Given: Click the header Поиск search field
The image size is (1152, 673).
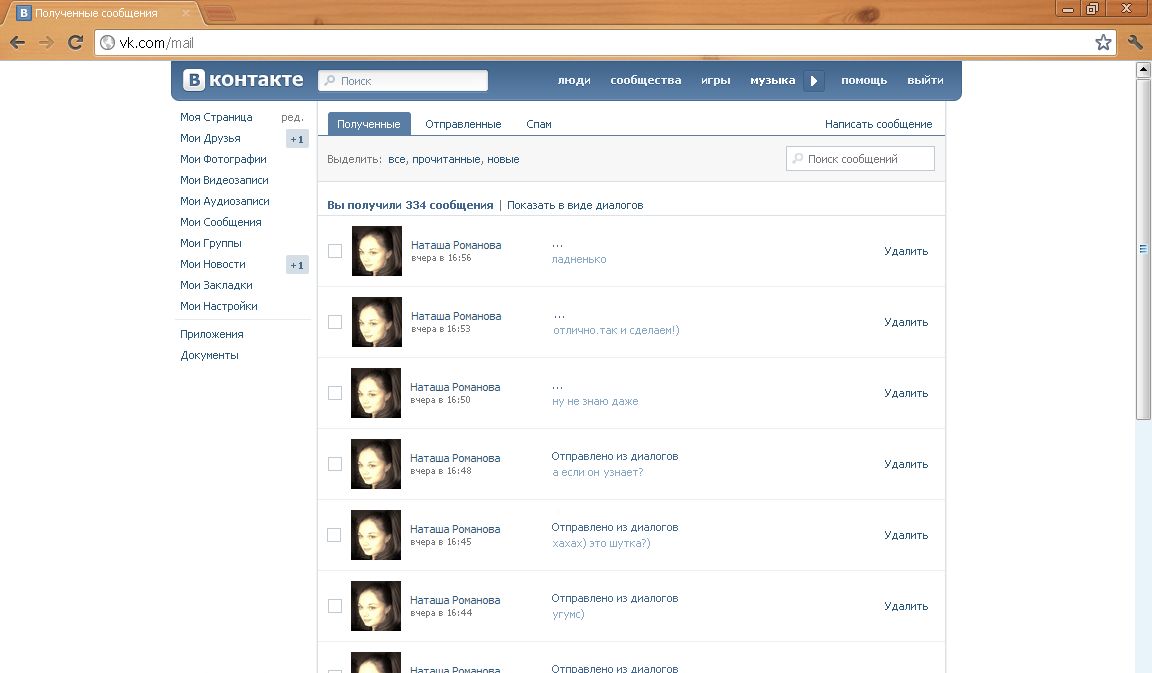Looking at the screenshot, I should click(403, 81).
